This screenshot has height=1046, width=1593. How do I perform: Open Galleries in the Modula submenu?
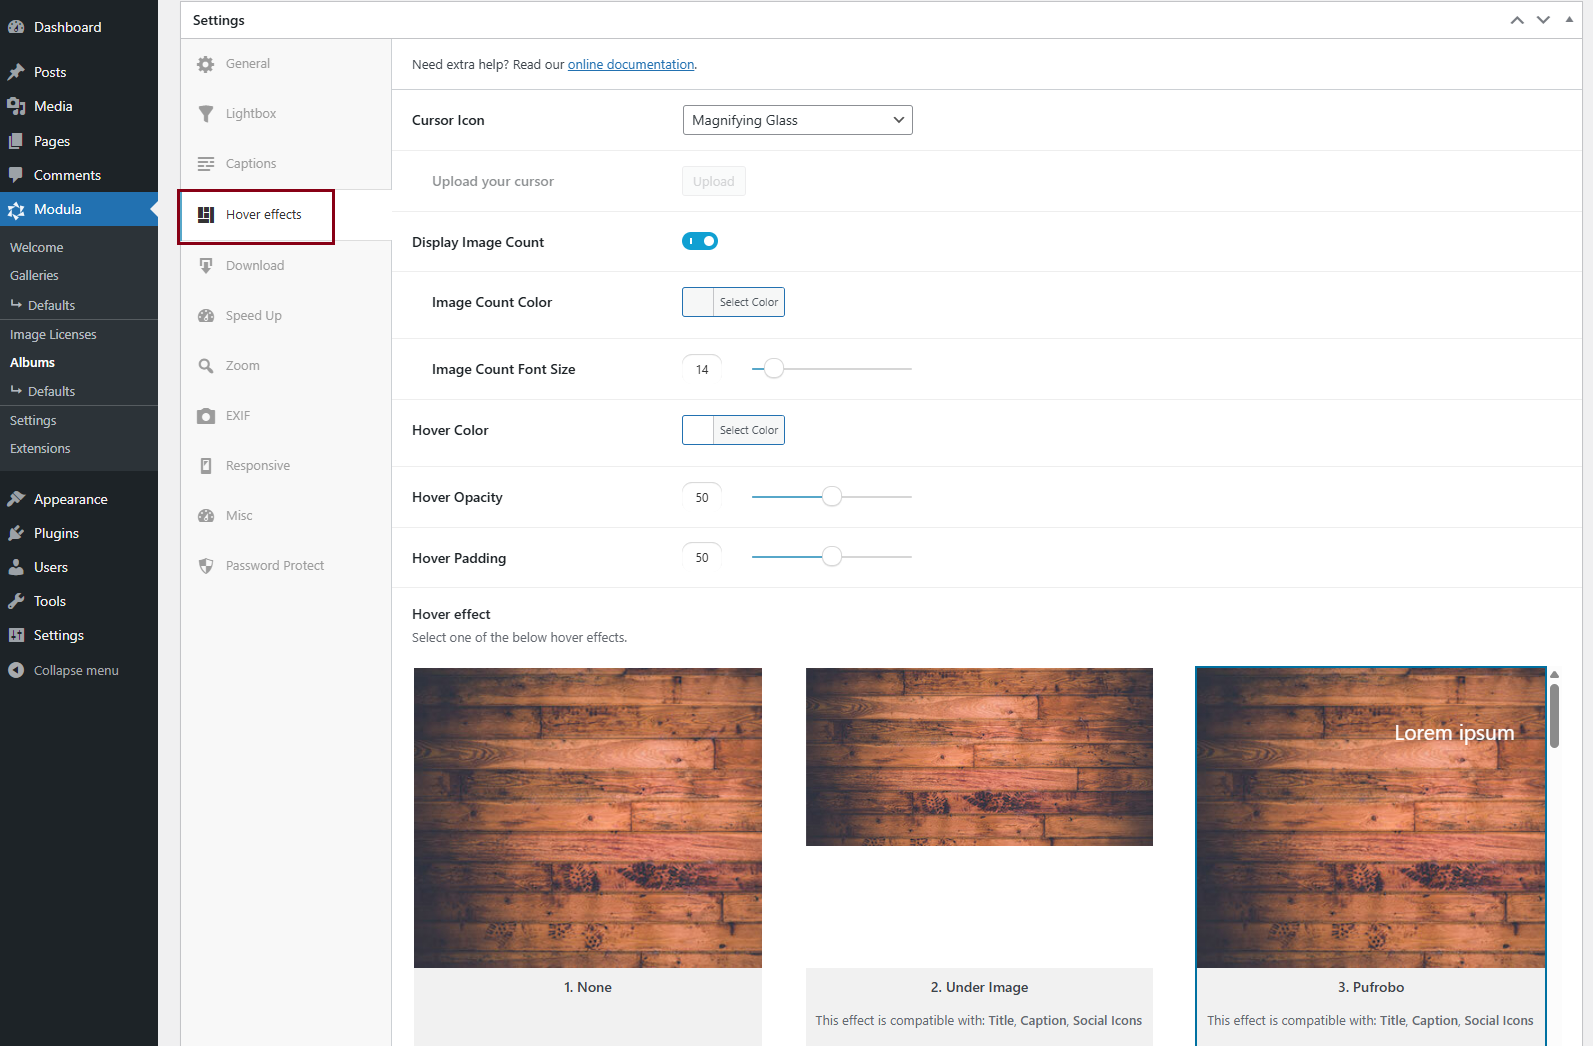[x=34, y=275]
